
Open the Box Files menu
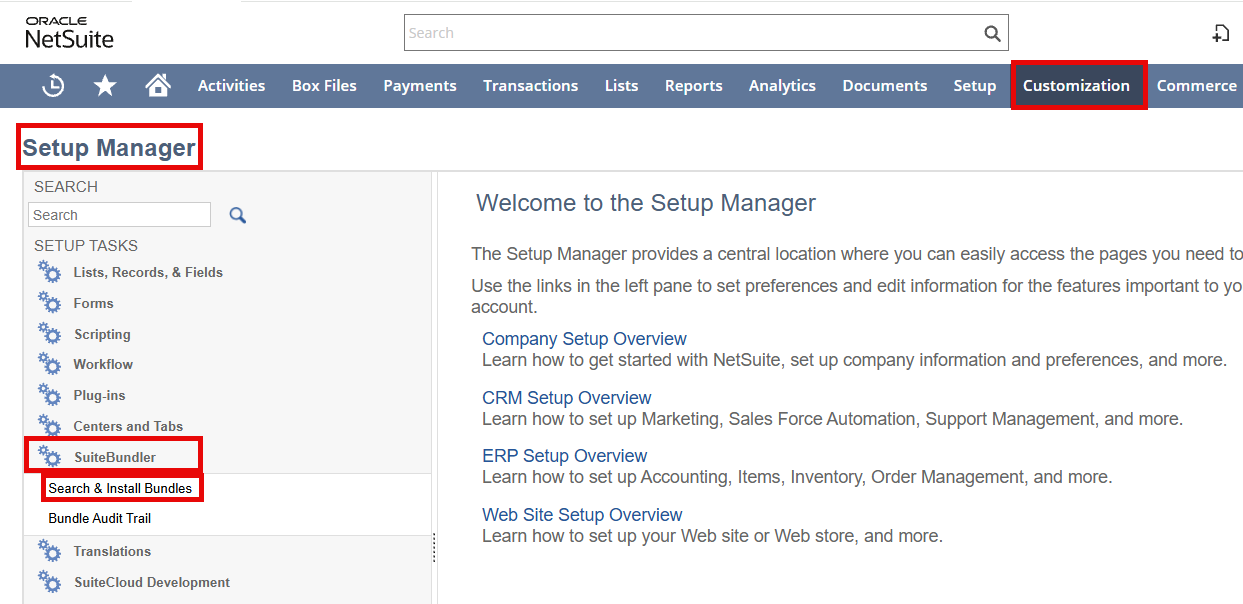tap(324, 86)
